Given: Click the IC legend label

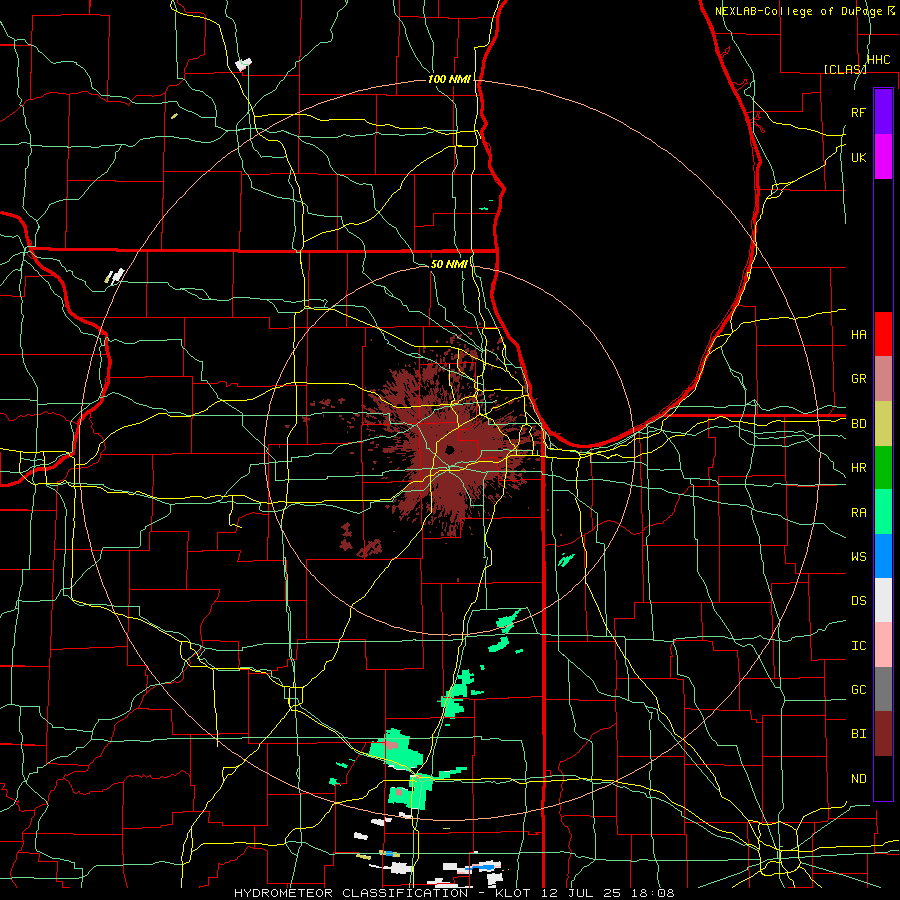Looking at the screenshot, I should [x=859, y=646].
